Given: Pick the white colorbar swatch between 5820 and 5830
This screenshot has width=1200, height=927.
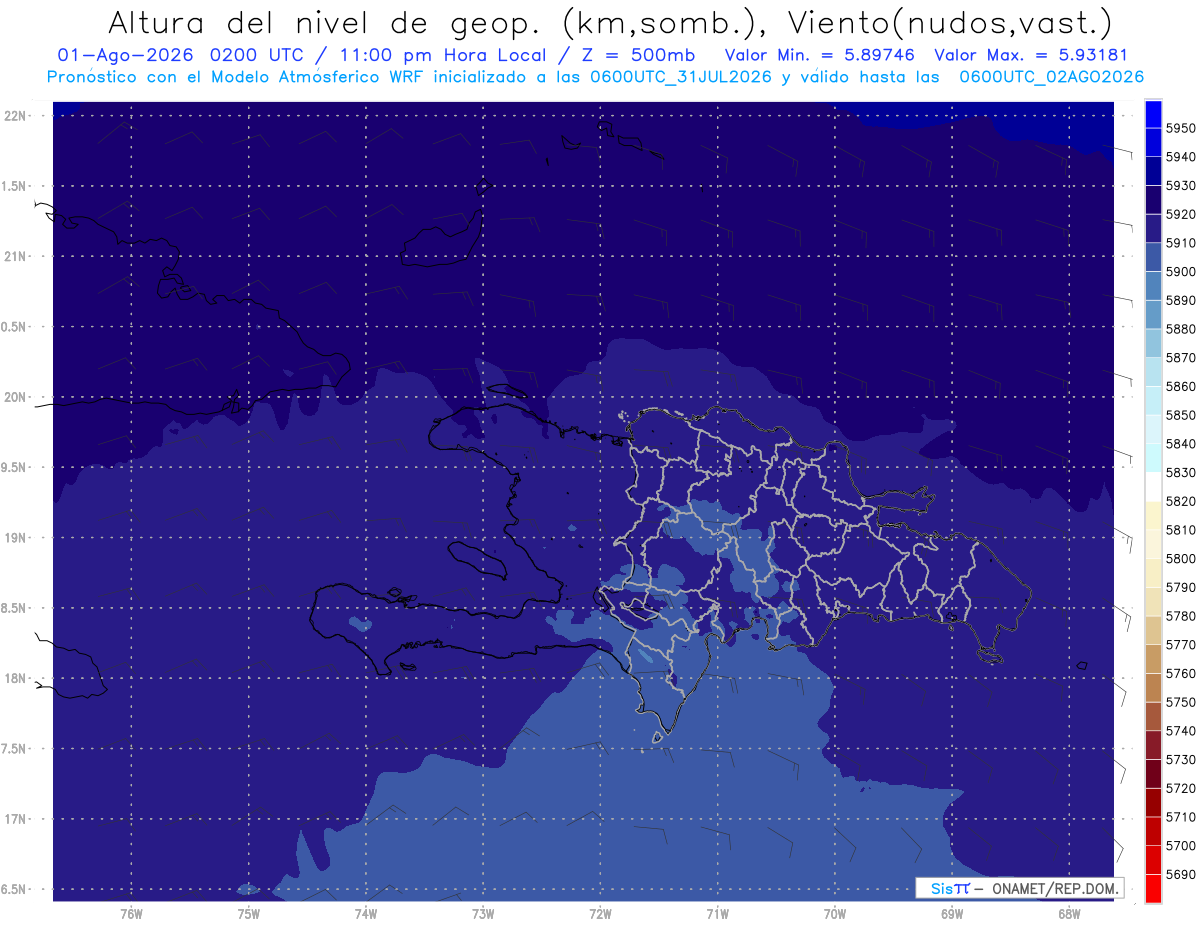Looking at the screenshot, I should [x=1153, y=487].
